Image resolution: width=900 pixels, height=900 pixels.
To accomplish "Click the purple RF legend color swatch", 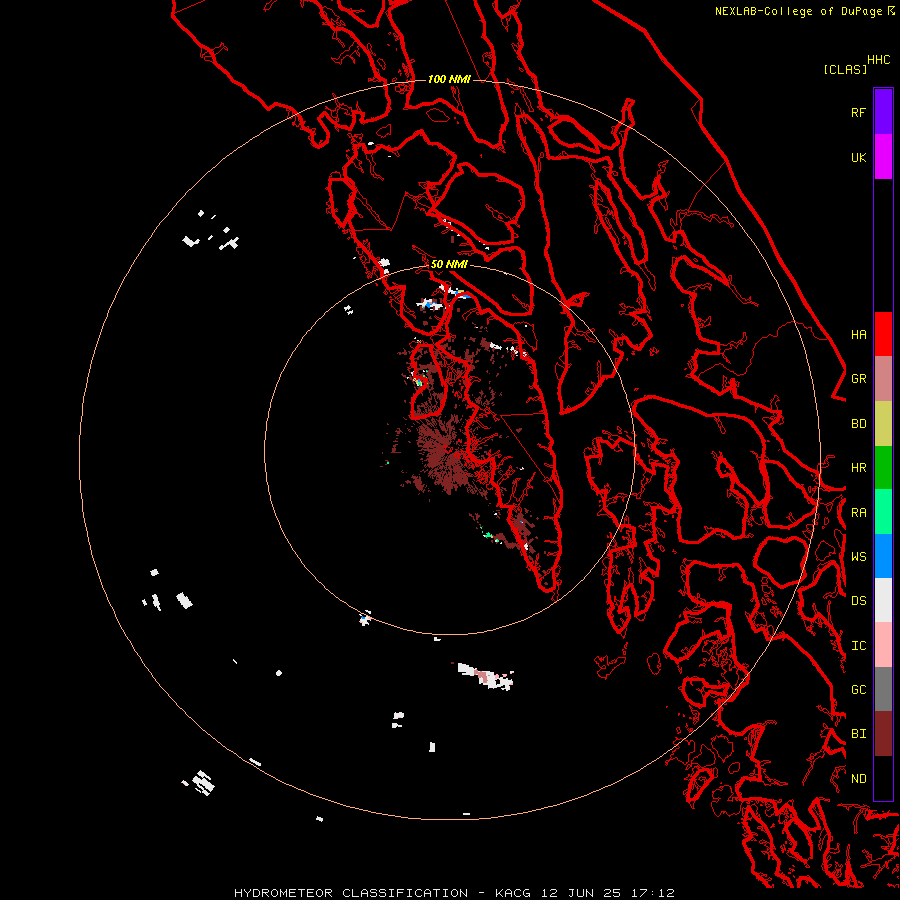I will pyautogui.click(x=883, y=112).
